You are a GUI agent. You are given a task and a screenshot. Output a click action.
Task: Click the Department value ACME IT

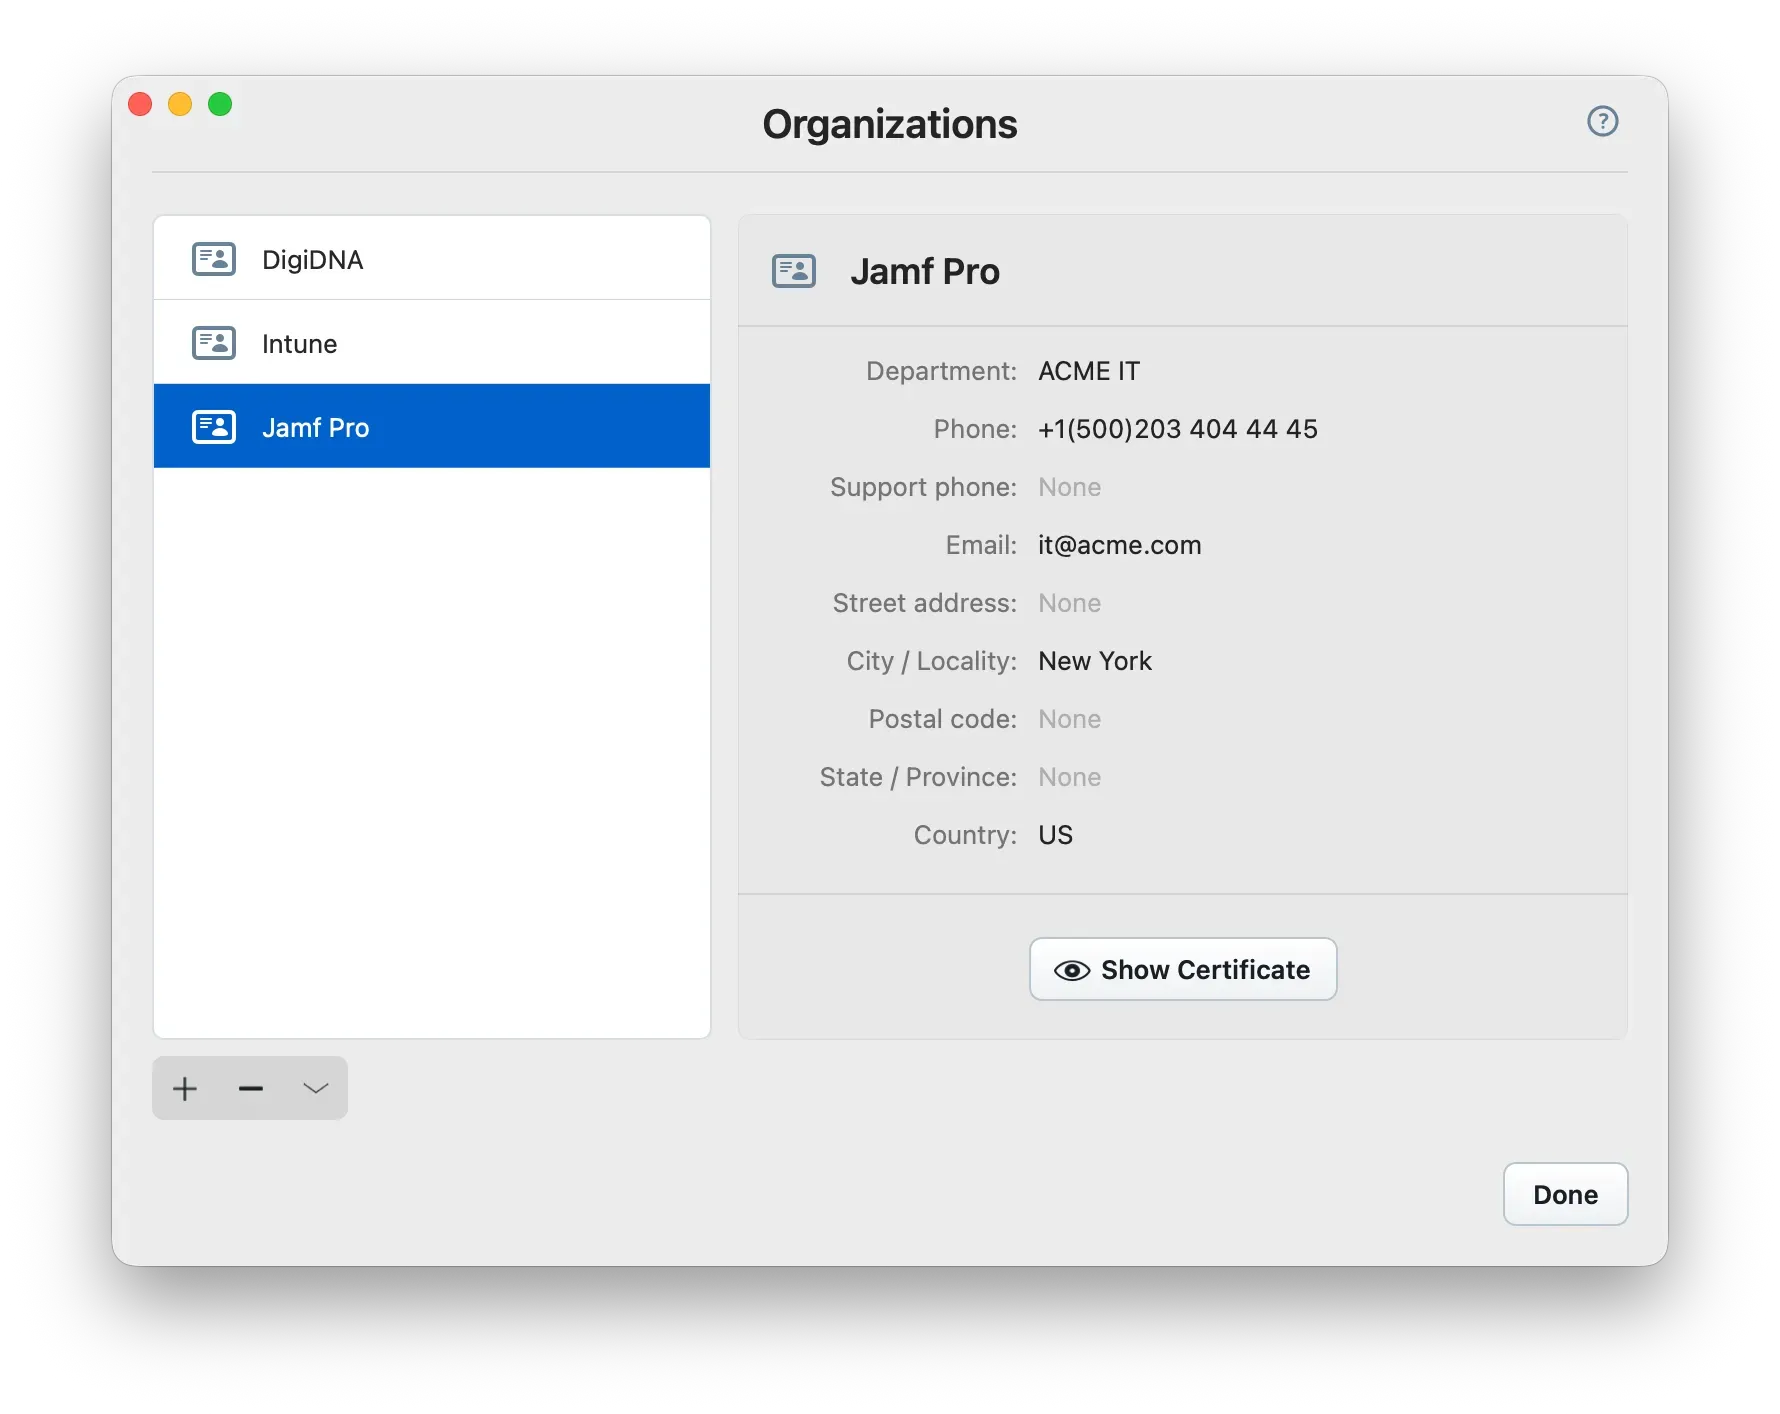click(x=1088, y=370)
